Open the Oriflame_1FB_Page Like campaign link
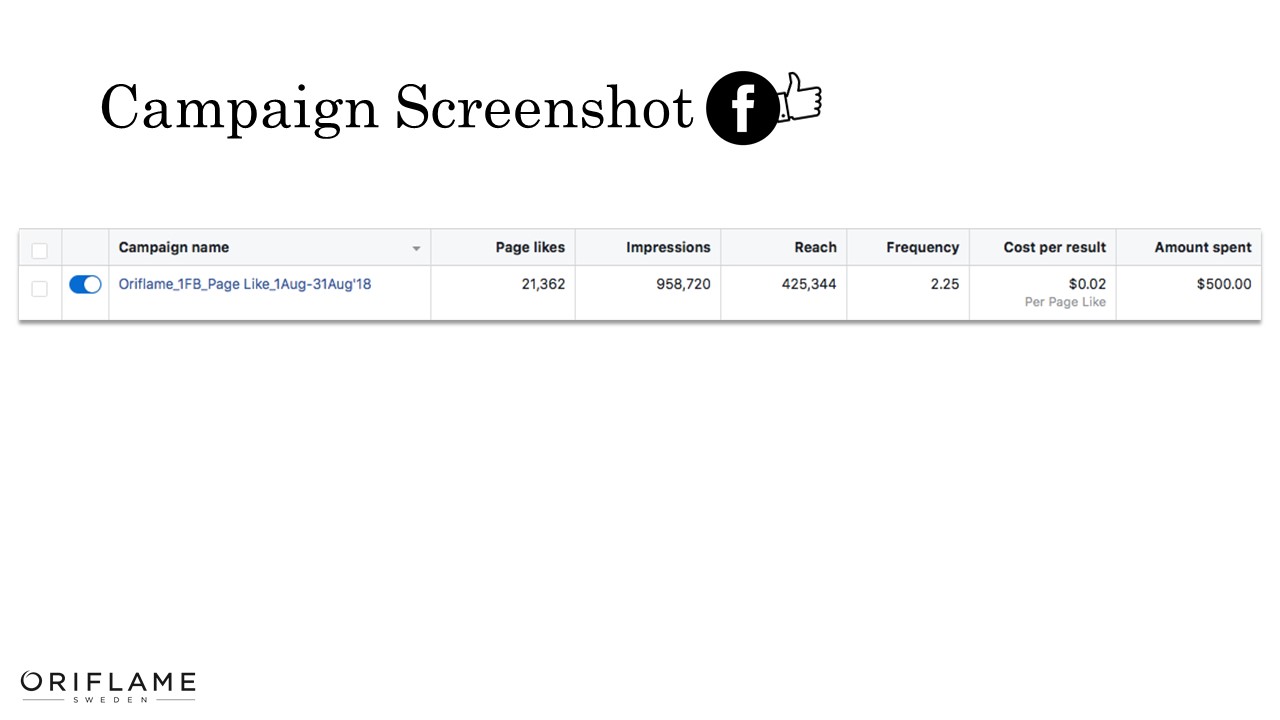 pyautogui.click(x=245, y=284)
